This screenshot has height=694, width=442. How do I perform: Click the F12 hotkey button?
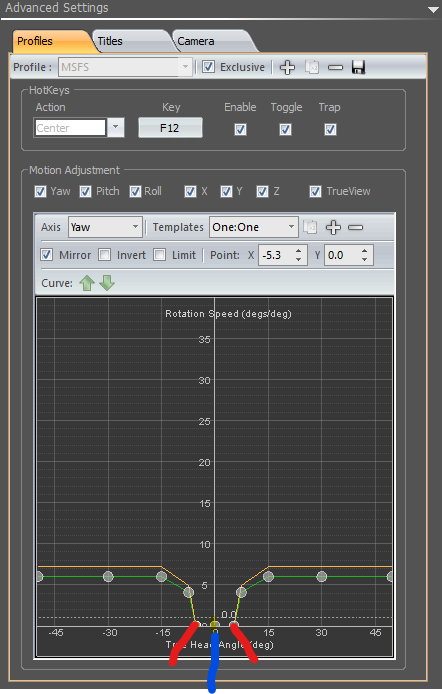click(170, 128)
